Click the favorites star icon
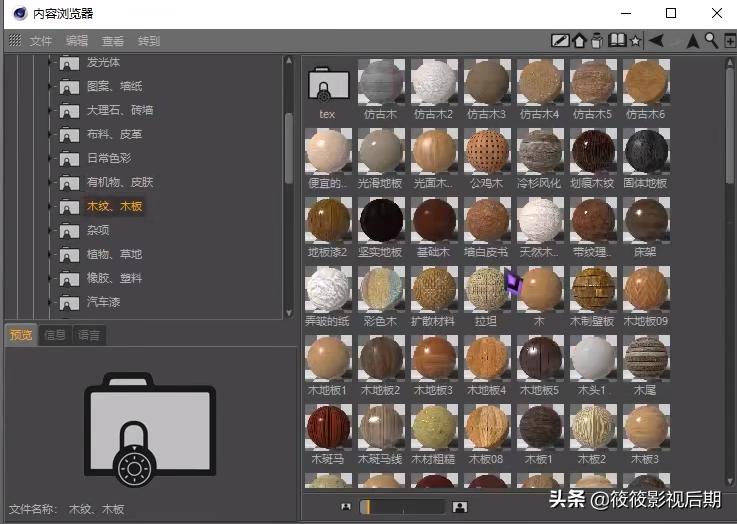The height and width of the screenshot is (524, 737). (x=635, y=41)
